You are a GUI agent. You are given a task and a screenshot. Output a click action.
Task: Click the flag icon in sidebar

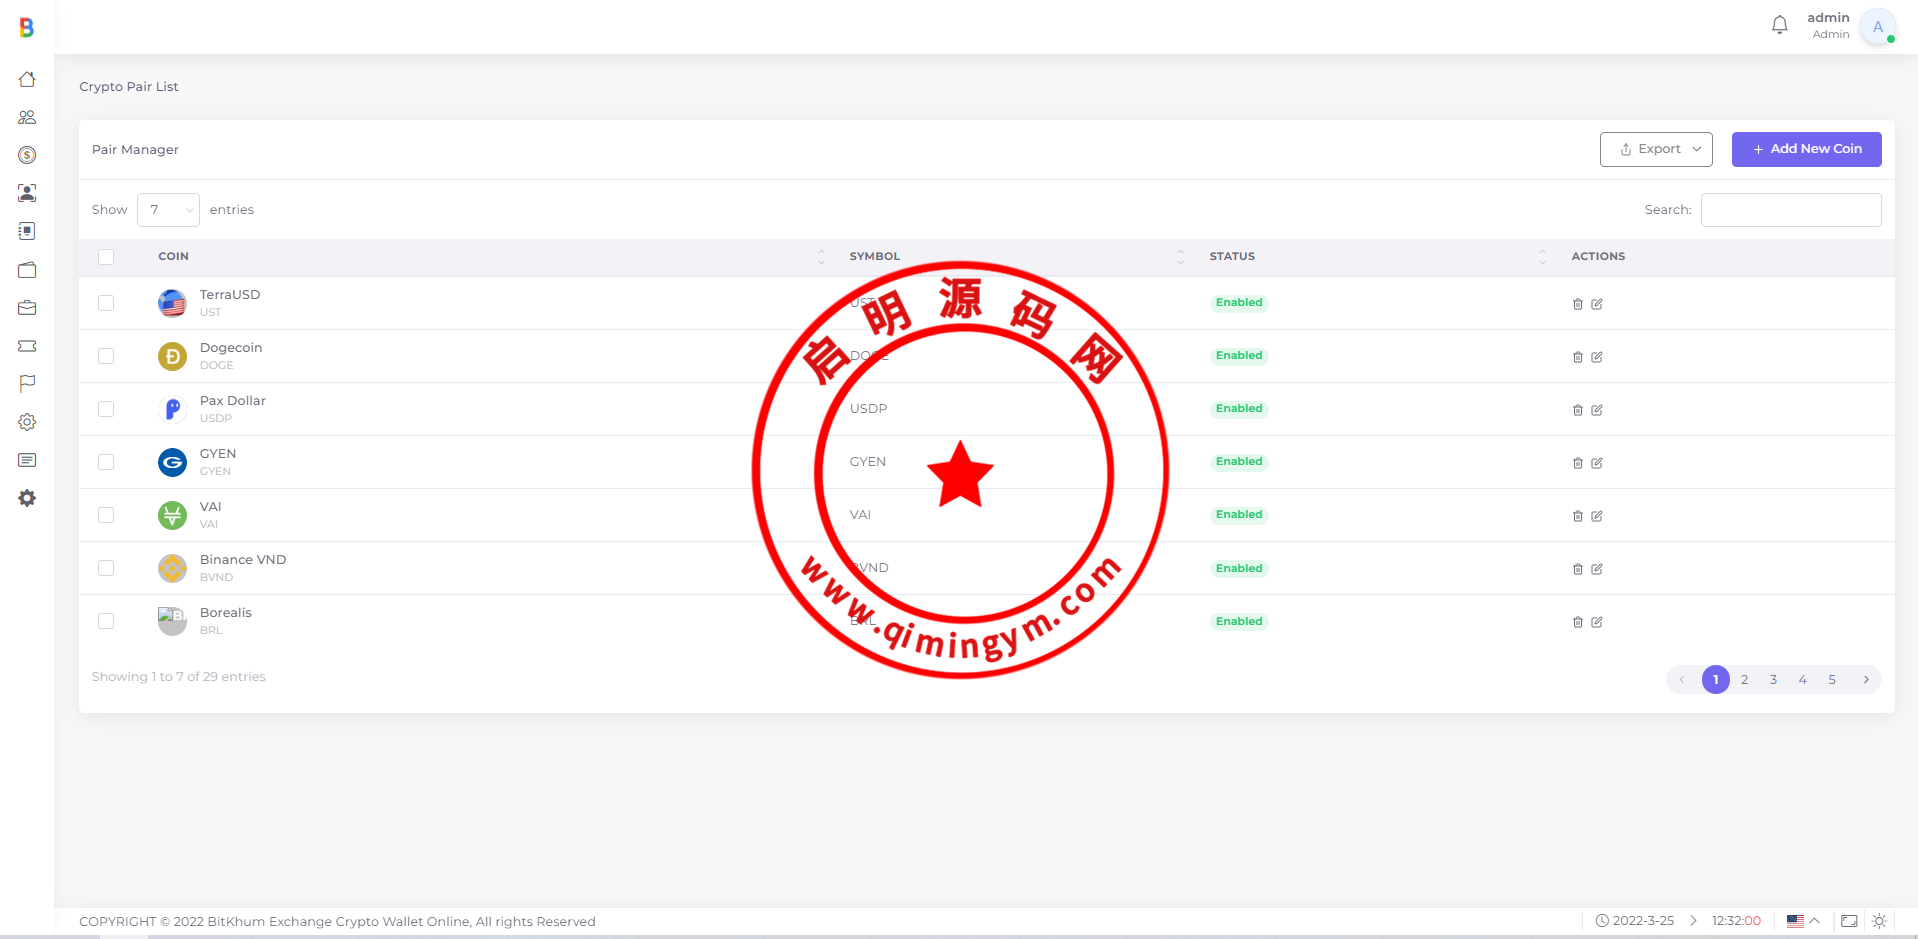[27, 383]
